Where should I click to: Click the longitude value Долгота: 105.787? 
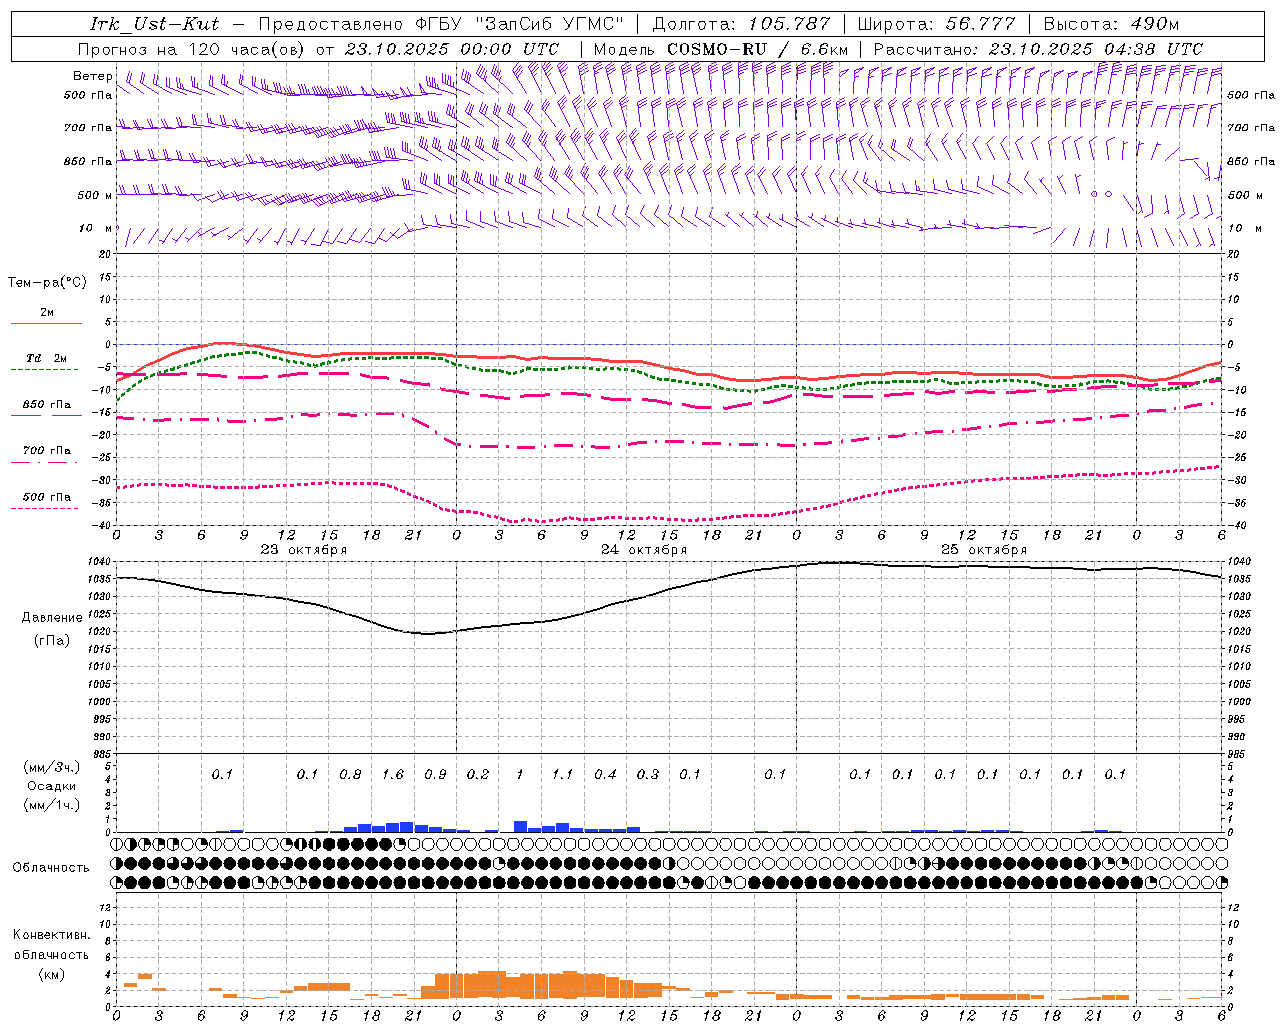pyautogui.click(x=741, y=24)
